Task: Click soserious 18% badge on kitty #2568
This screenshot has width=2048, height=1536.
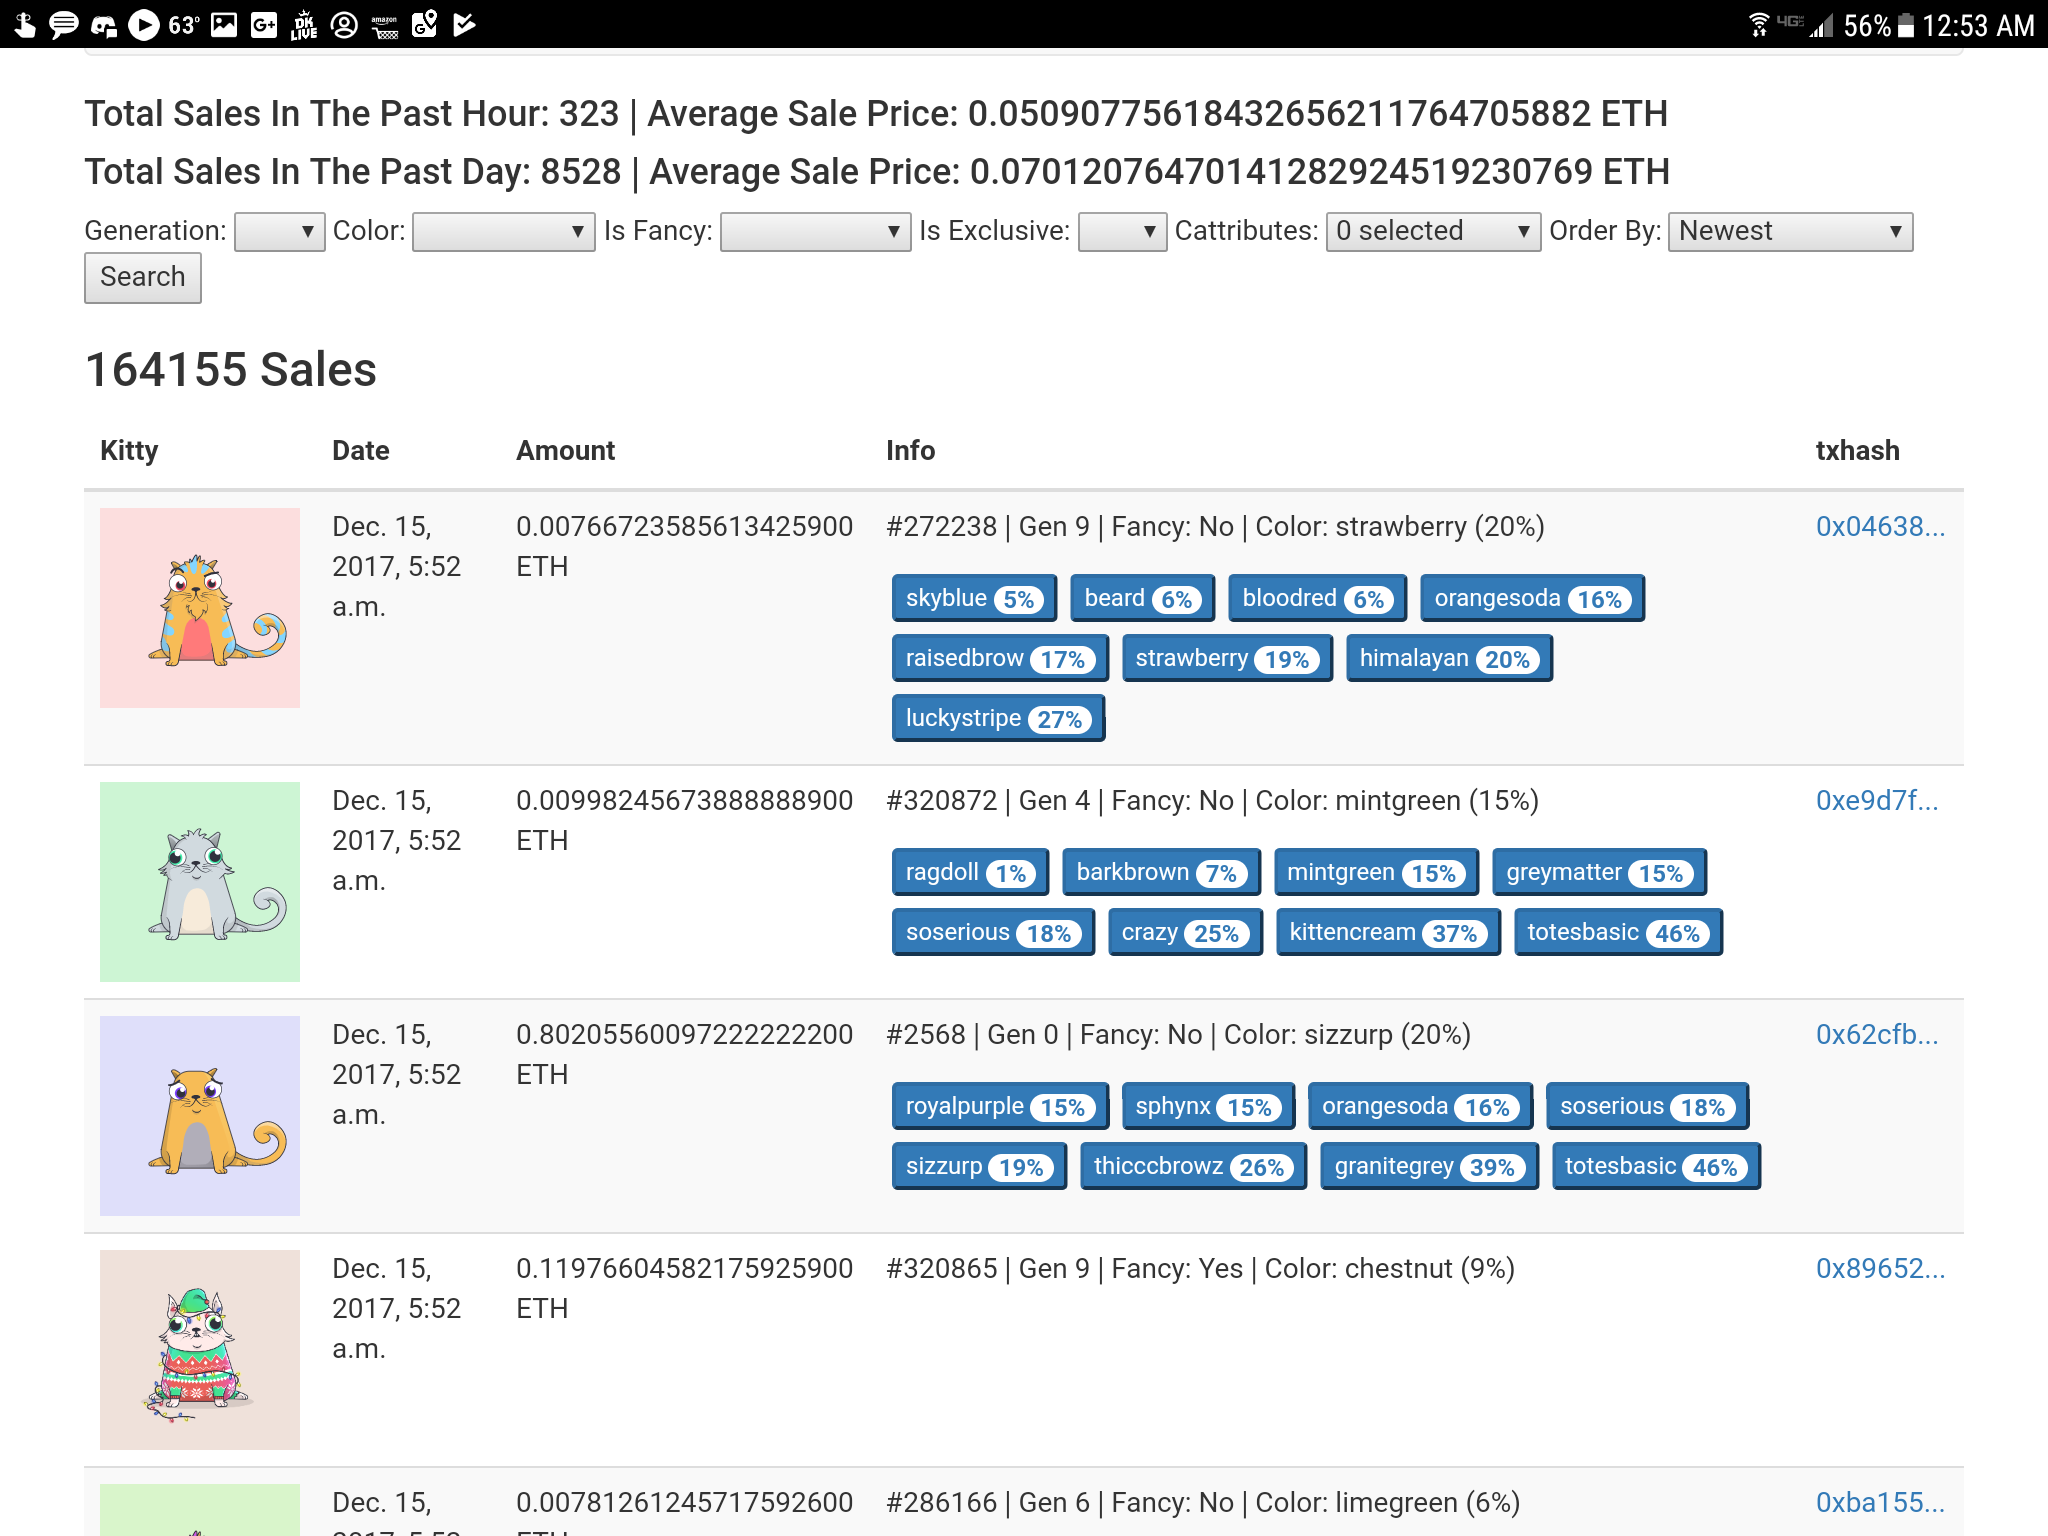Action: (x=1647, y=1106)
